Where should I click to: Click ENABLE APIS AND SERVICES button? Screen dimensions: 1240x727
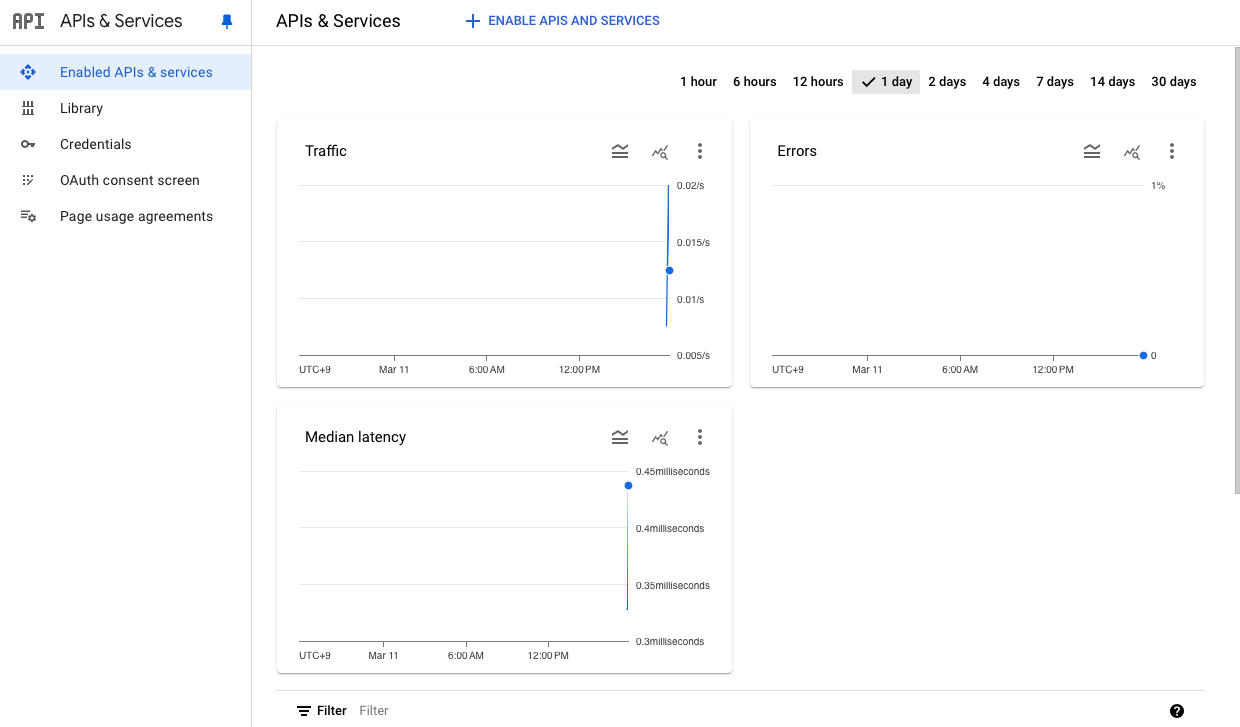click(562, 21)
